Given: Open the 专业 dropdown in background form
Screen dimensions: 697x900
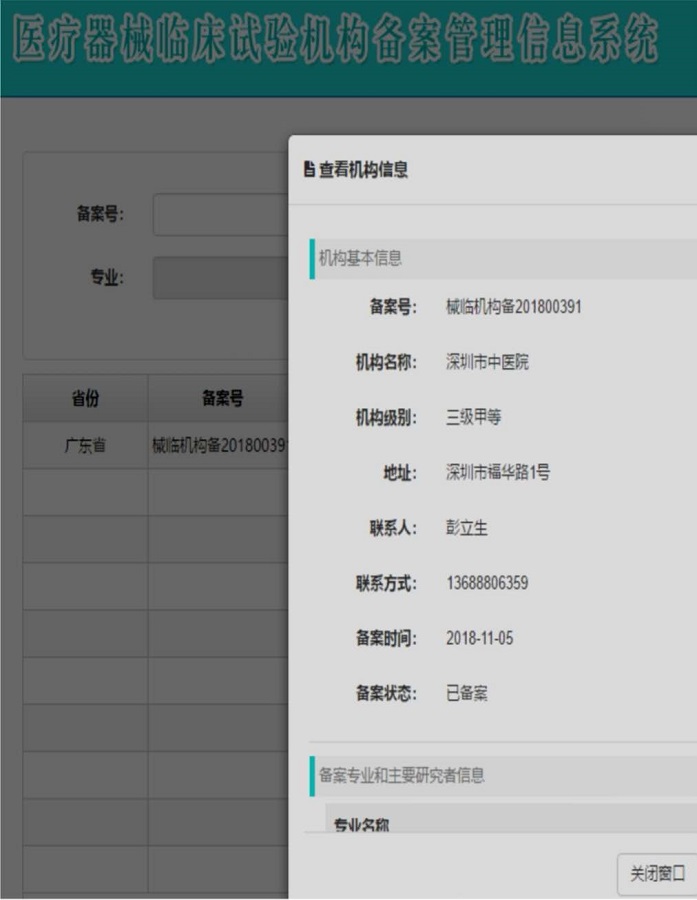Looking at the screenshot, I should click(x=221, y=278).
